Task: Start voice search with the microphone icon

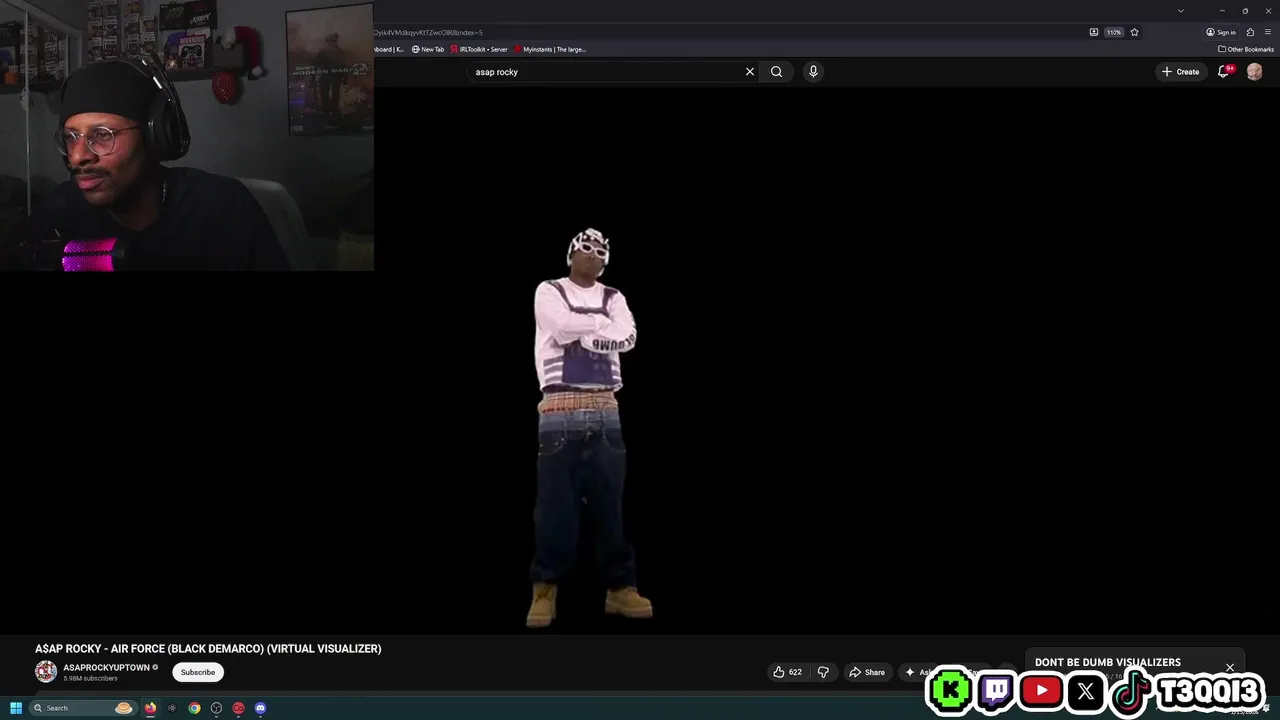Action: pyautogui.click(x=813, y=71)
